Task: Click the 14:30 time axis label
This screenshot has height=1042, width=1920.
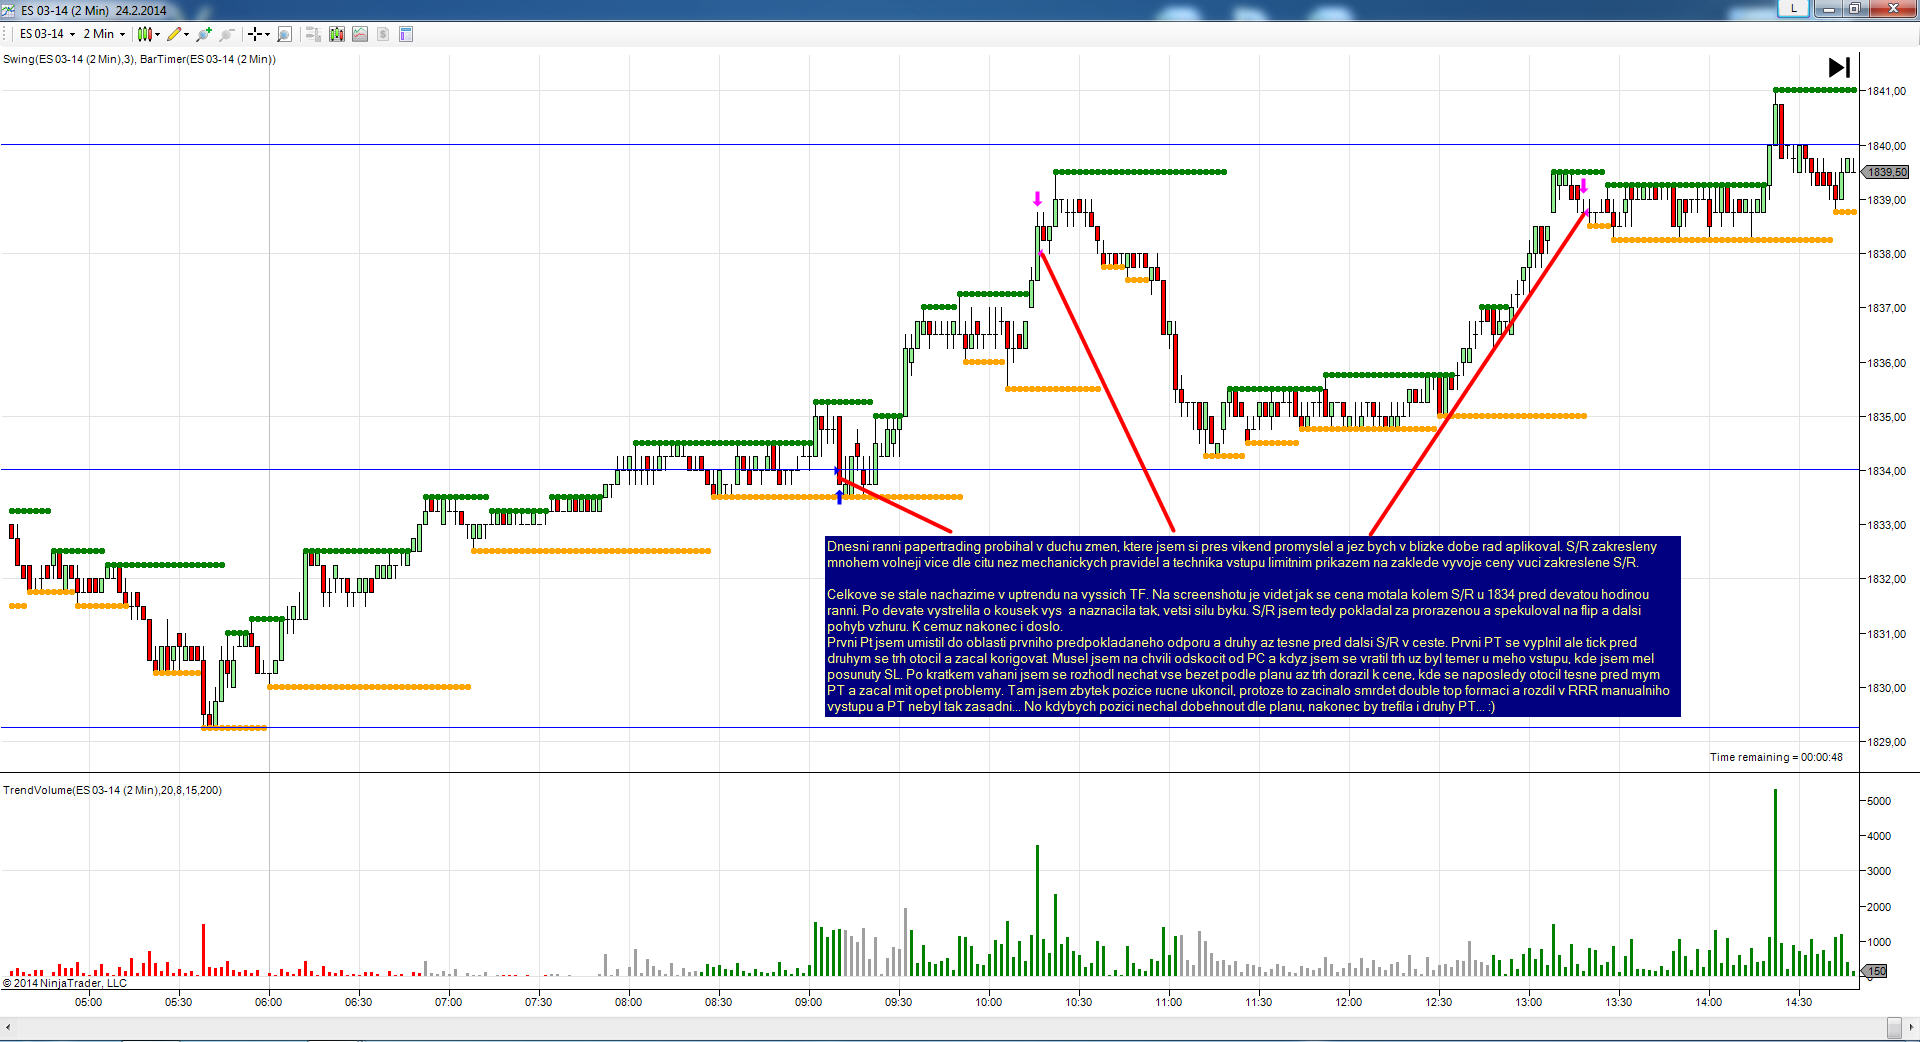Action: (x=1799, y=1002)
